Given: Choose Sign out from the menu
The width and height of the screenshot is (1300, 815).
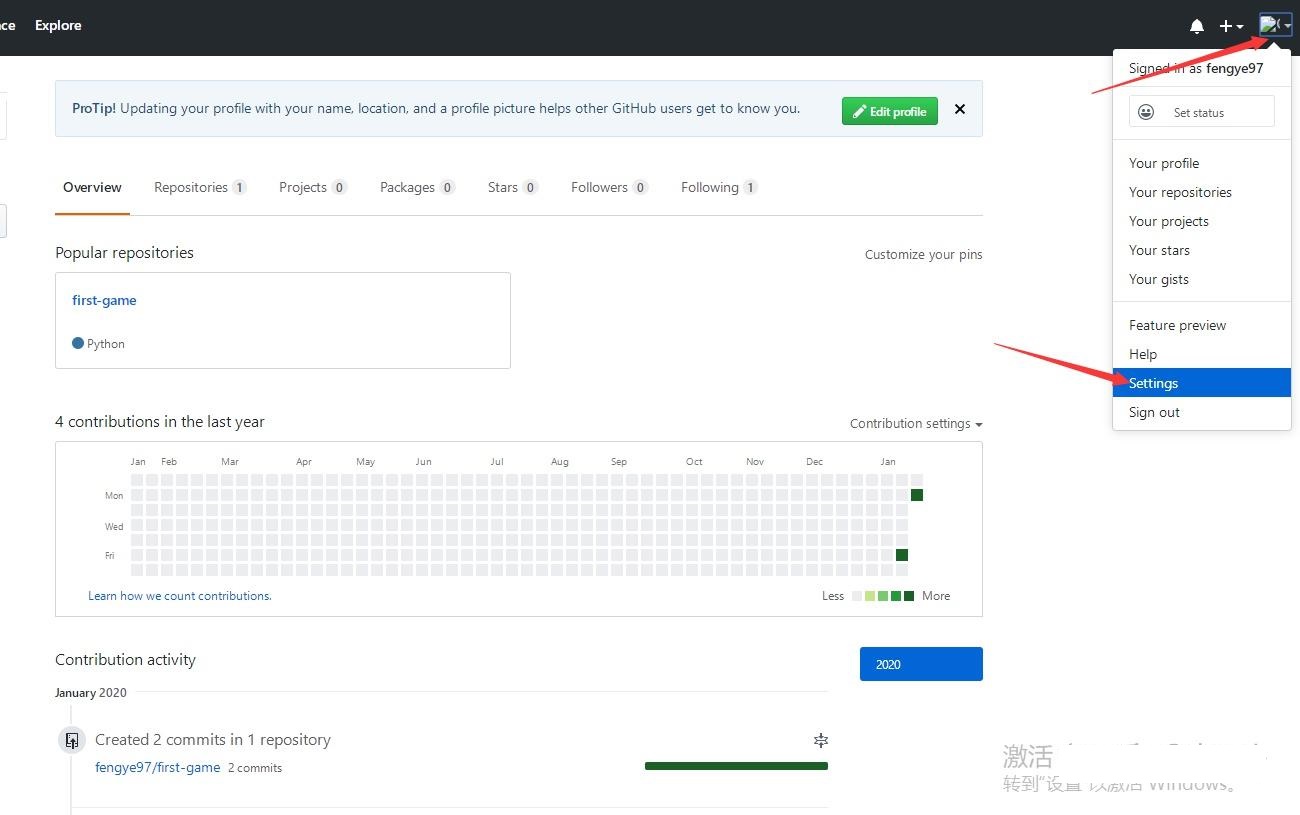Looking at the screenshot, I should pyautogui.click(x=1154, y=412).
